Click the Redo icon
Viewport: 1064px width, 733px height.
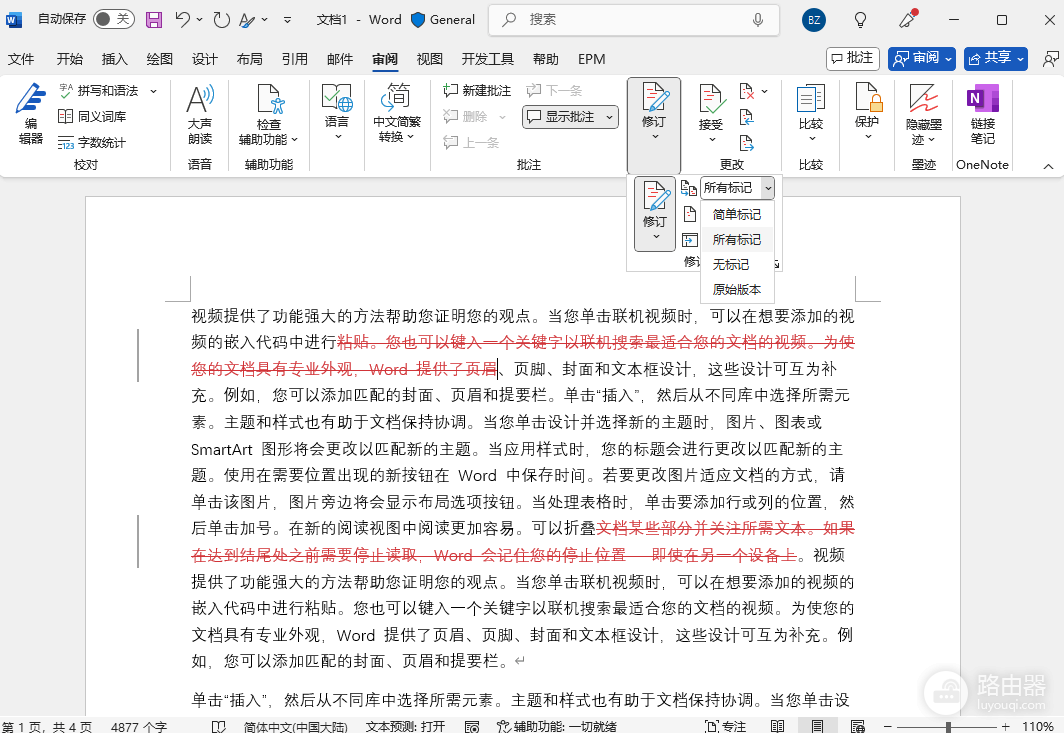coord(221,20)
